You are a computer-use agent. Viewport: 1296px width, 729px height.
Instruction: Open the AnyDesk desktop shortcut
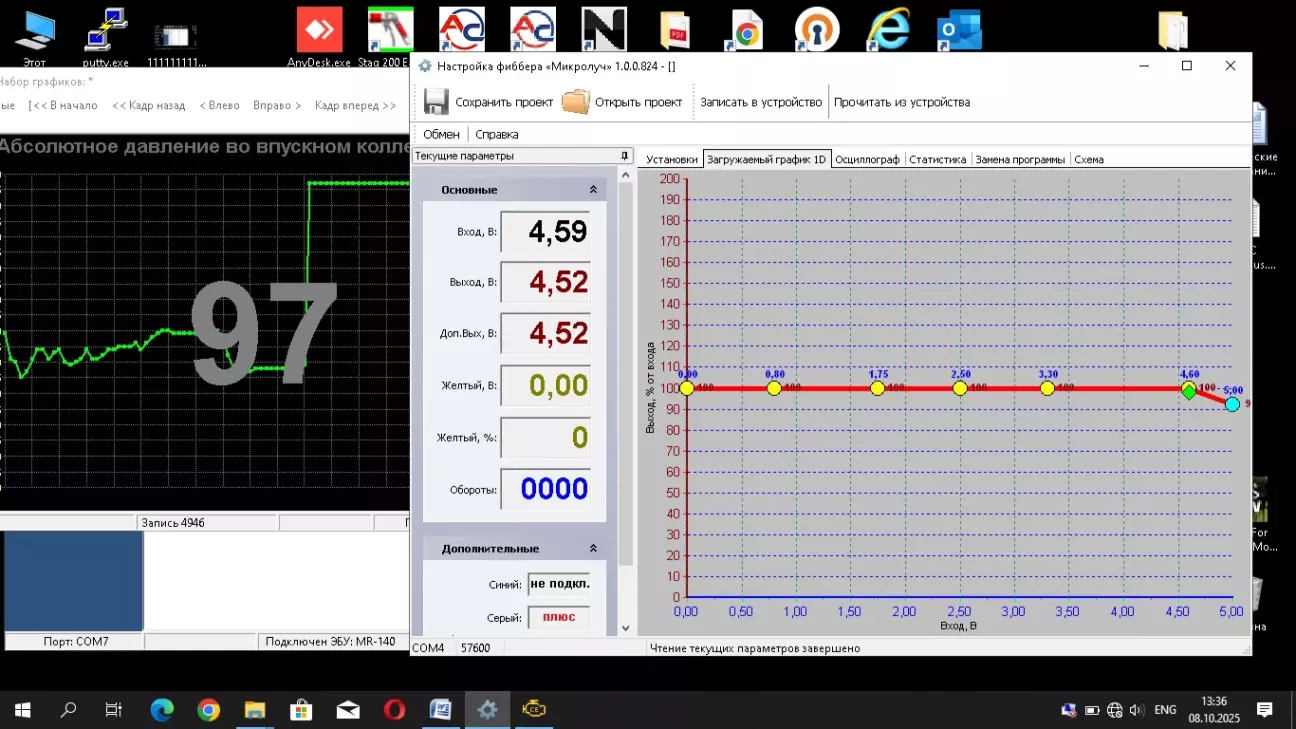coord(319,32)
